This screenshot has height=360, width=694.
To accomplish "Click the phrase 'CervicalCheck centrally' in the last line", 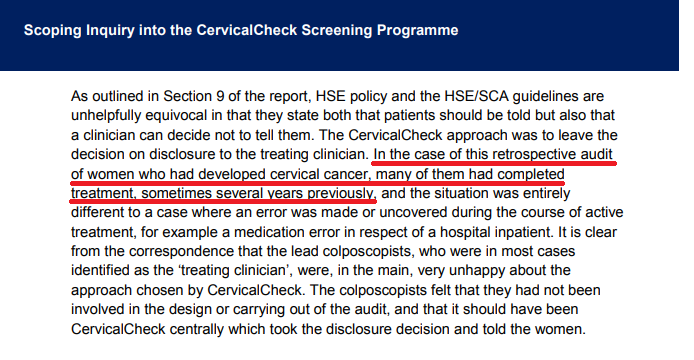I will point(148,329).
